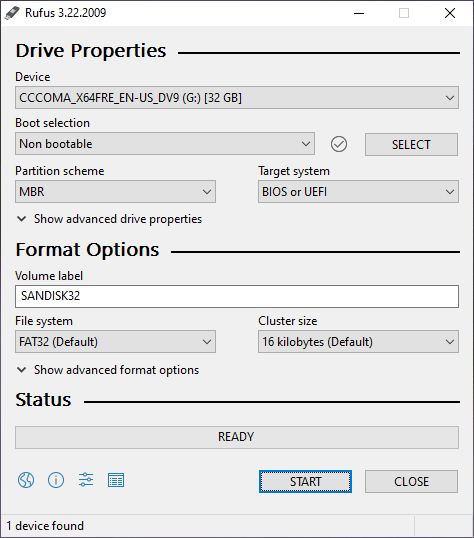This screenshot has width=474, height=538.
Task: Click the Format Options heading
Action: pos(88,249)
